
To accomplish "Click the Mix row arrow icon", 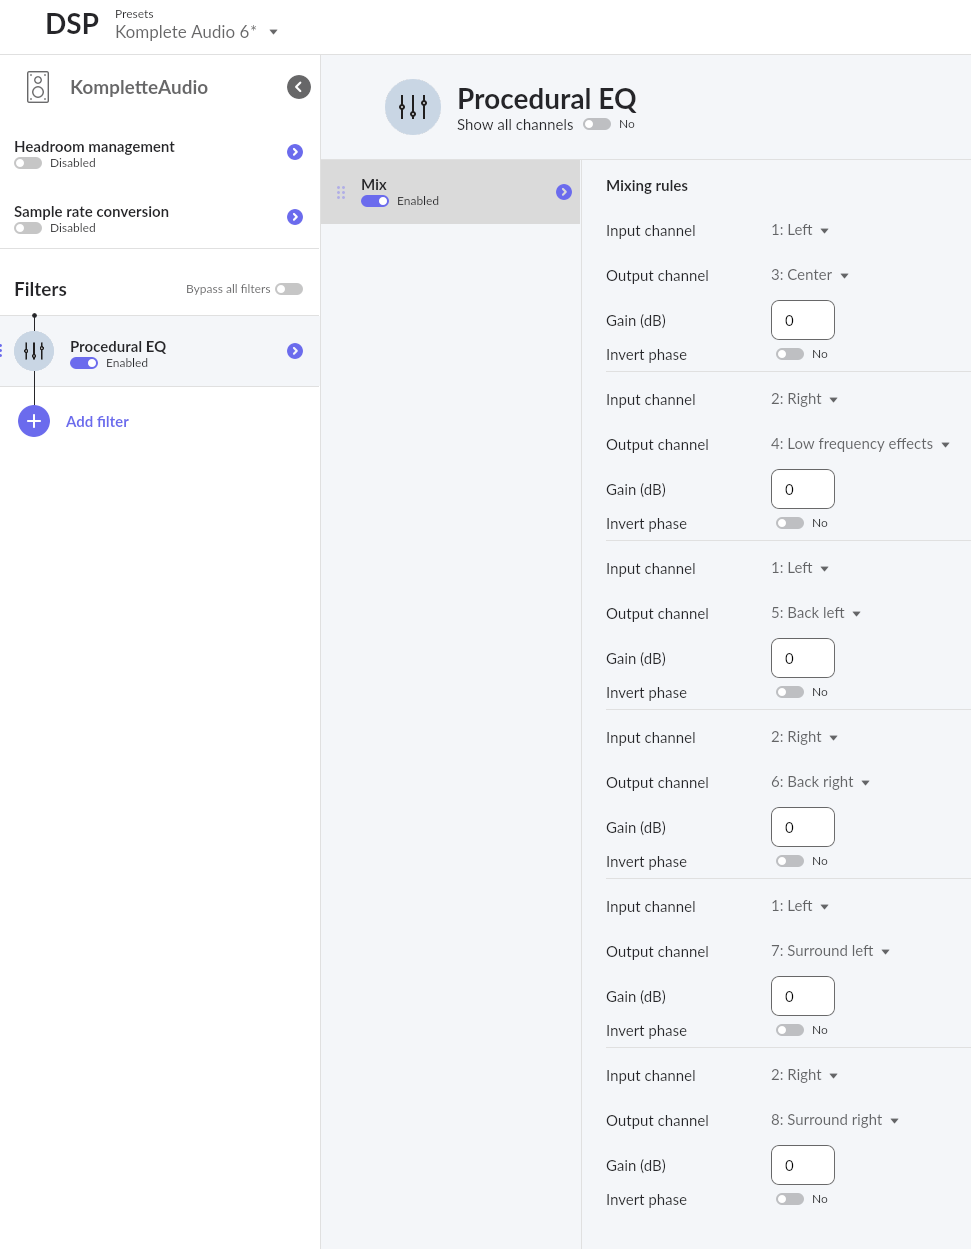I will point(564,192).
